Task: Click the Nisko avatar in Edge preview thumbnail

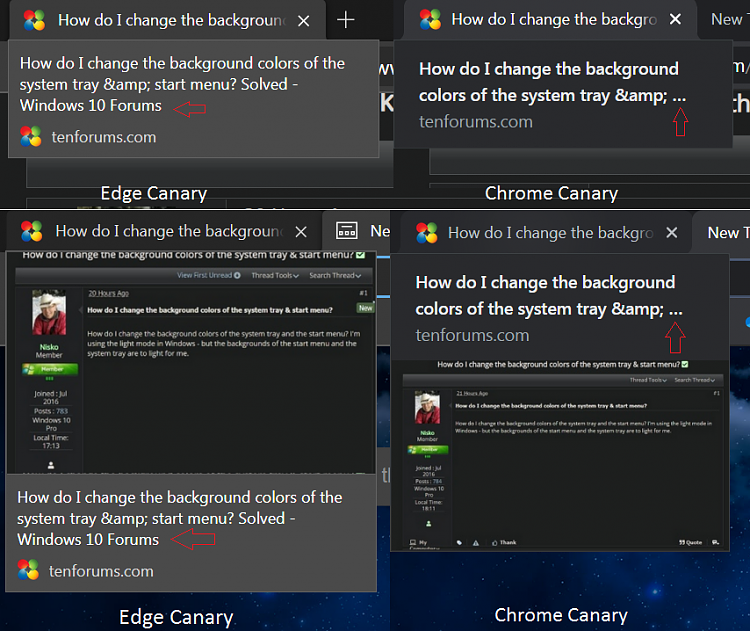Action: point(49,313)
